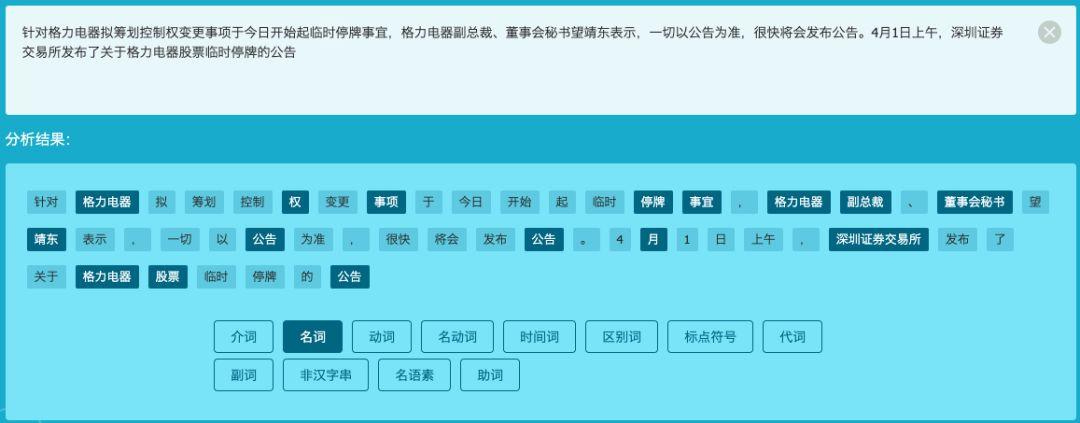
Task: Select the 望 token
Action: (1036, 203)
